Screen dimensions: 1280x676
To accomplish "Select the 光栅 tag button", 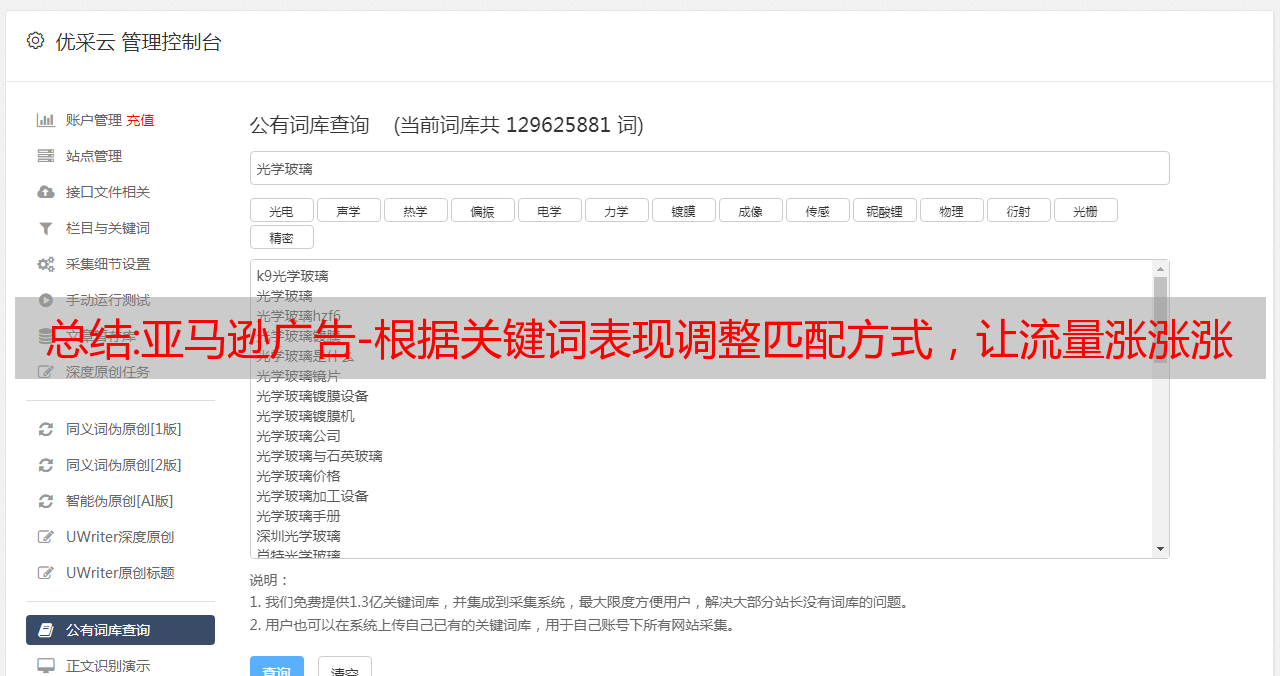I will click(1085, 210).
